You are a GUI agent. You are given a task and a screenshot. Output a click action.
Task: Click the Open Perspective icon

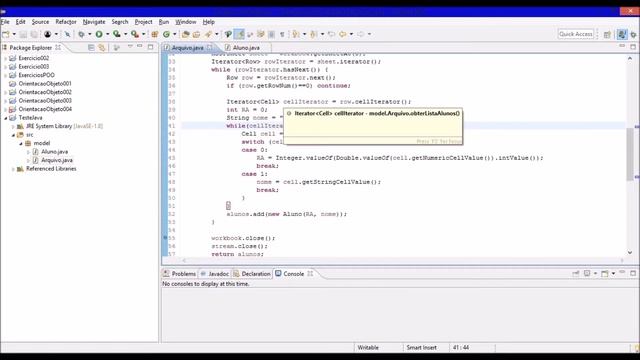pos(607,35)
